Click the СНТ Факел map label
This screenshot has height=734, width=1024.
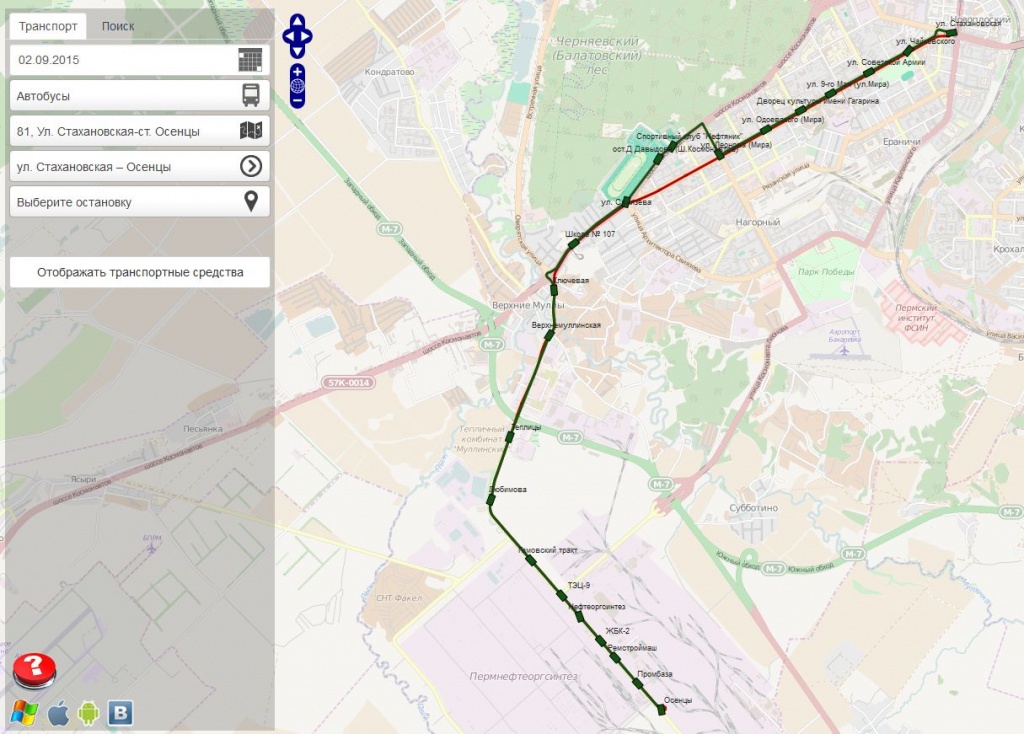399,598
